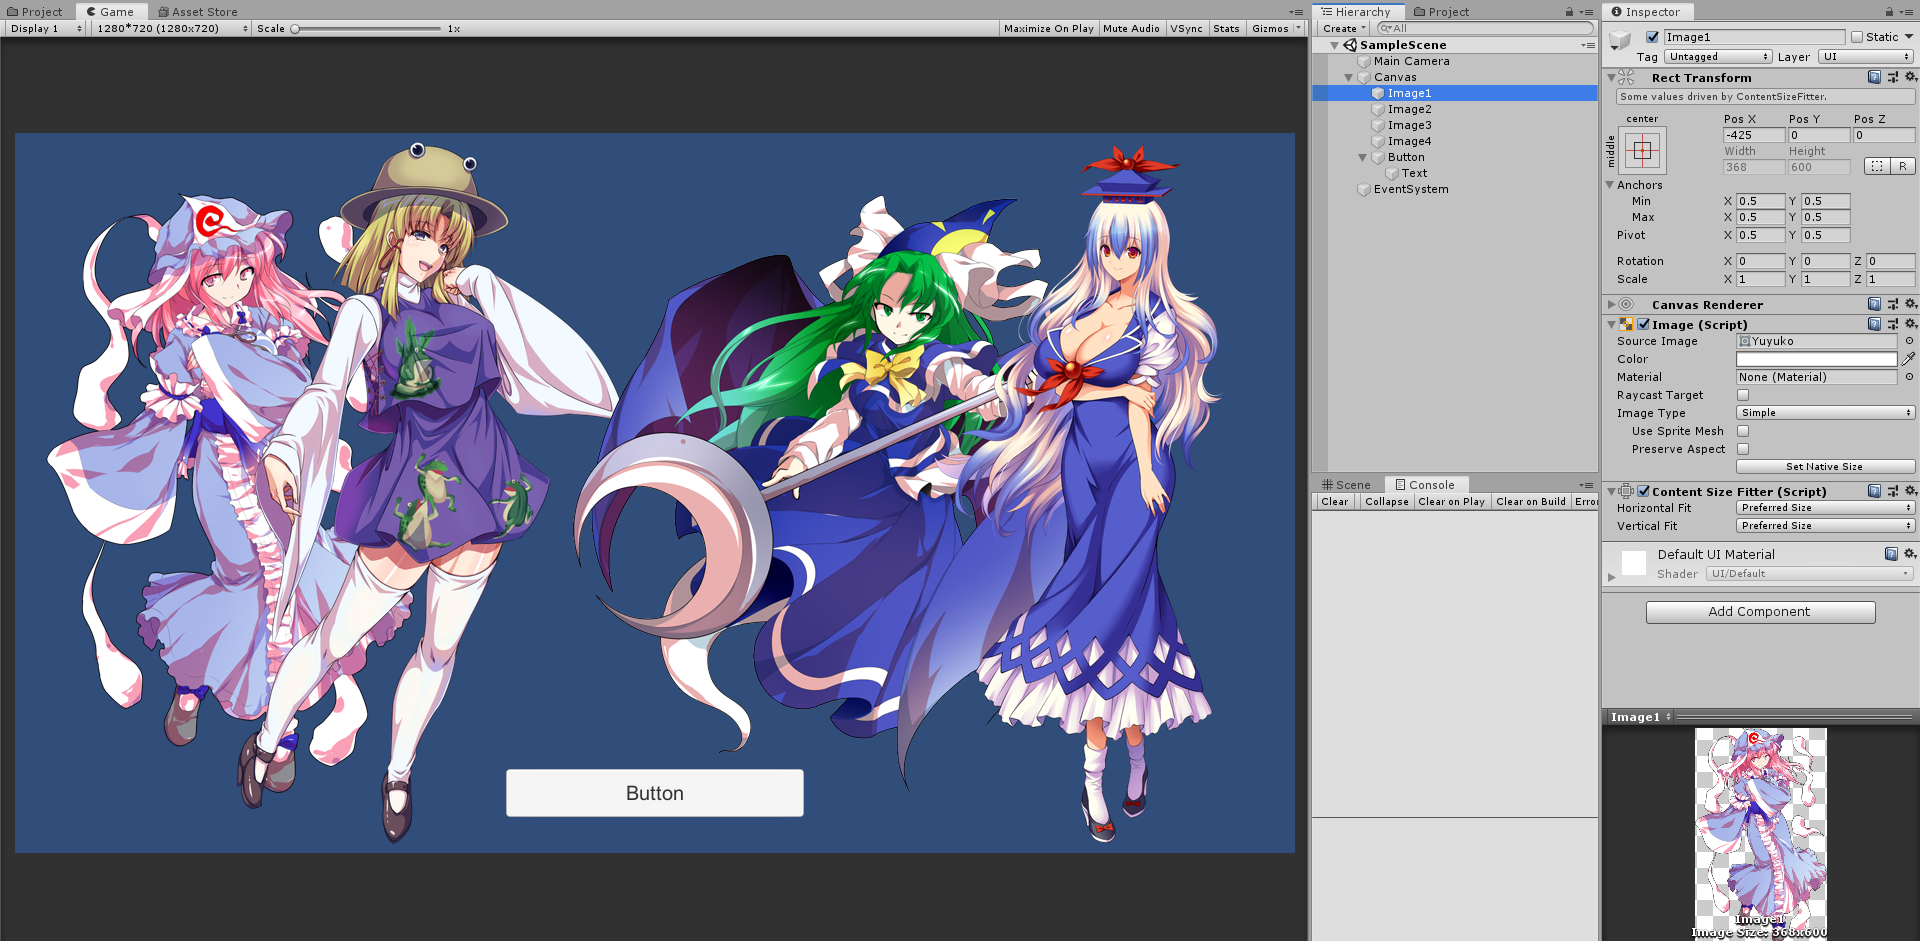Open the Image Color swatch
This screenshot has width=1920, height=941.
(1816, 359)
